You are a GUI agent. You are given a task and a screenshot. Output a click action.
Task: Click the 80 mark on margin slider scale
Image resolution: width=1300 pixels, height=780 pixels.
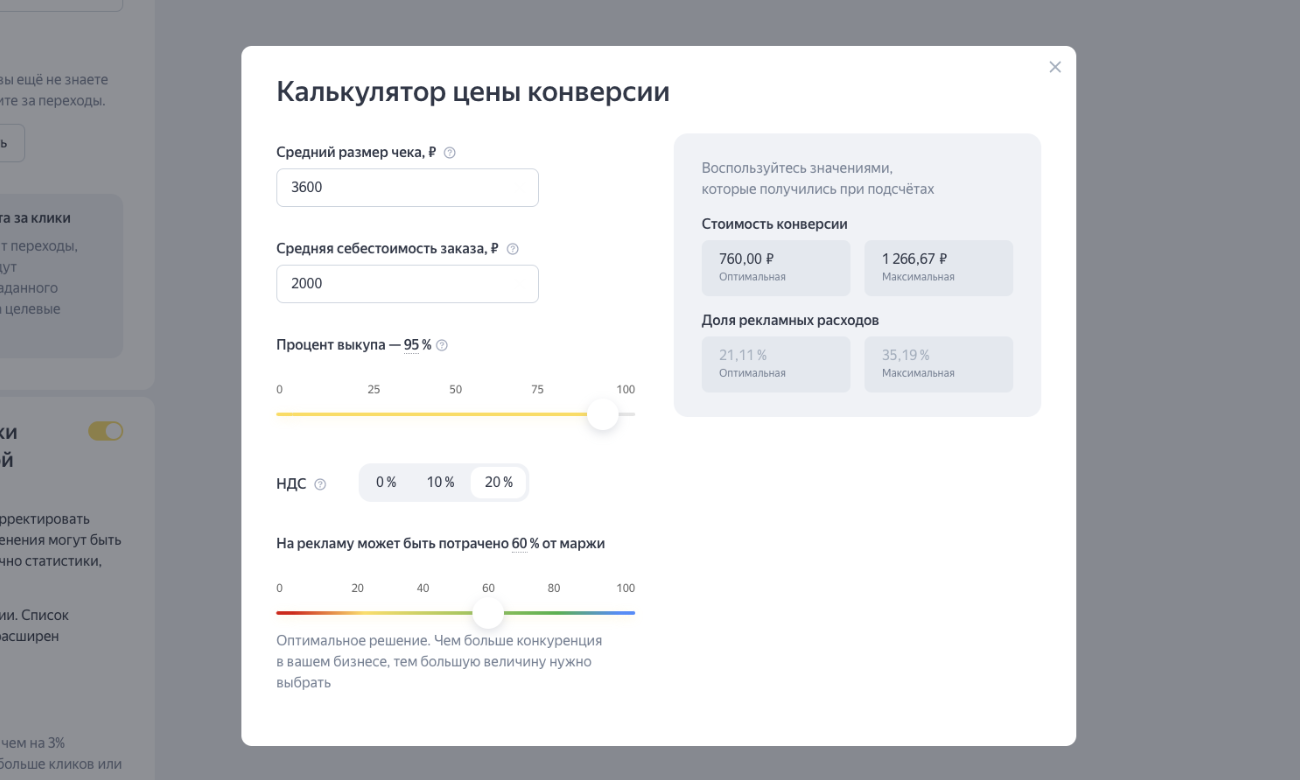(x=554, y=588)
